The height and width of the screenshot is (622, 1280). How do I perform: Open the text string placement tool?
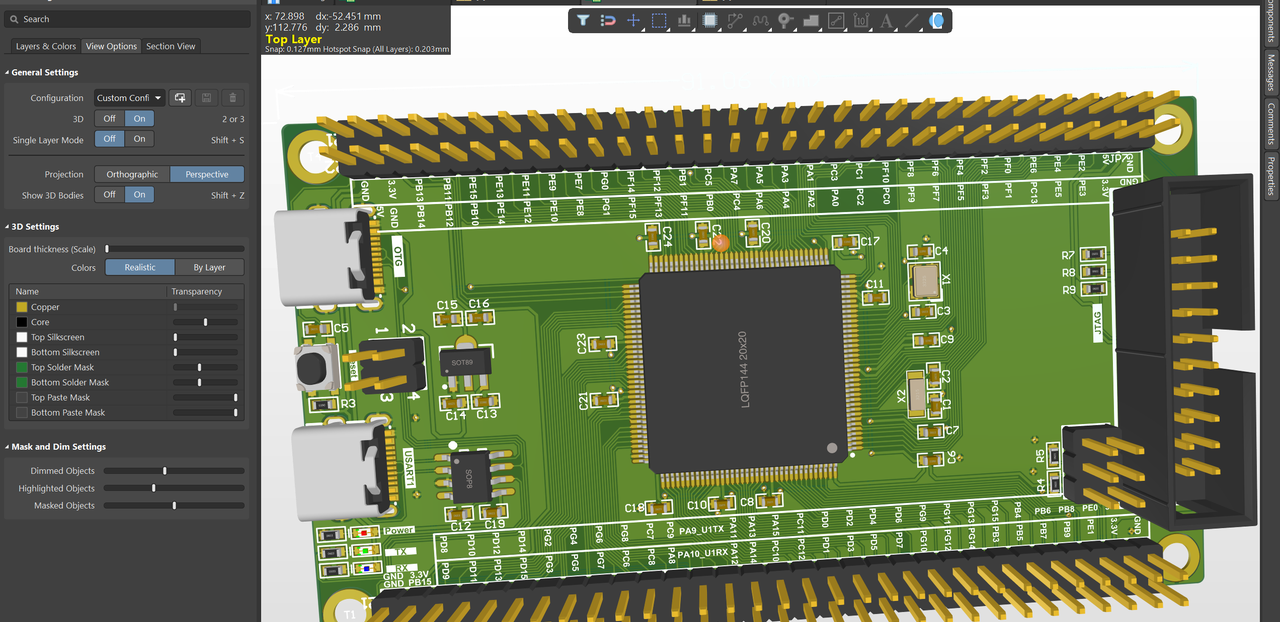[x=886, y=20]
